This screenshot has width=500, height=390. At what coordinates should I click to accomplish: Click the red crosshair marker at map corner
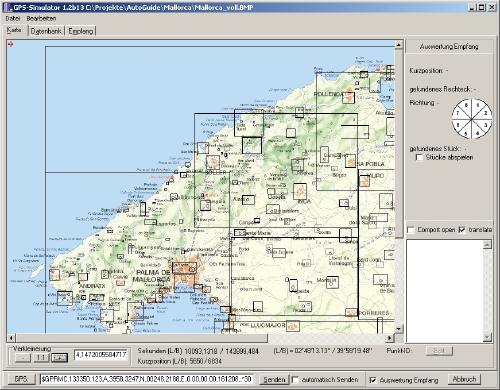coord(11,44)
